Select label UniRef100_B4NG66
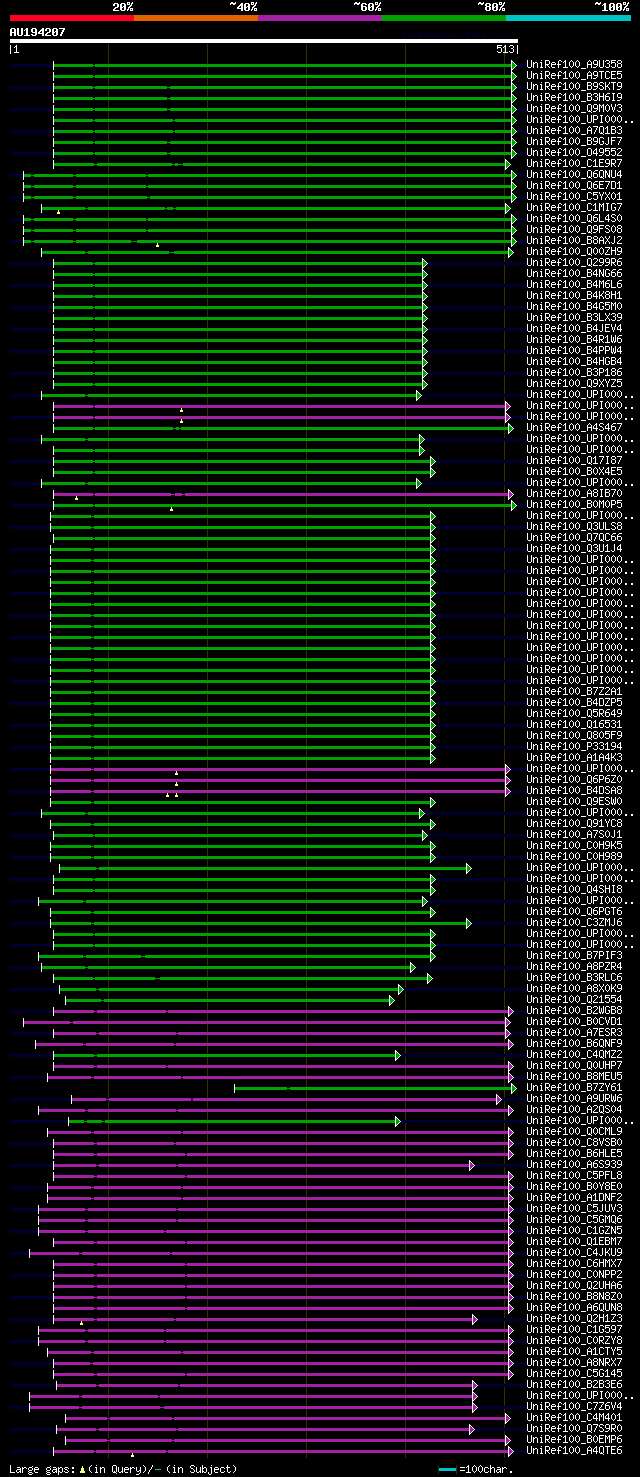The width and height of the screenshot is (640, 1477). coord(574,273)
